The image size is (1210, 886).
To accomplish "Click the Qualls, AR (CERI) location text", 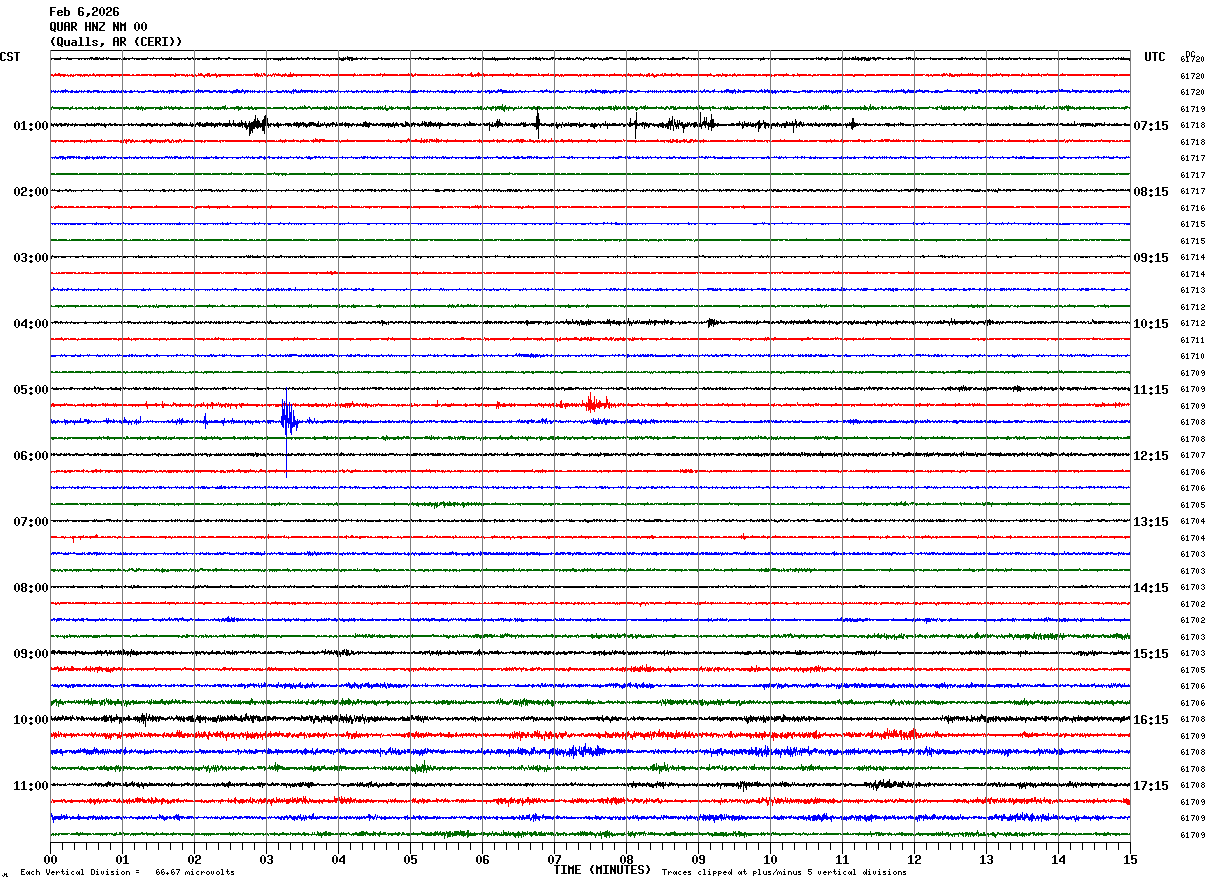I will [x=116, y=42].
